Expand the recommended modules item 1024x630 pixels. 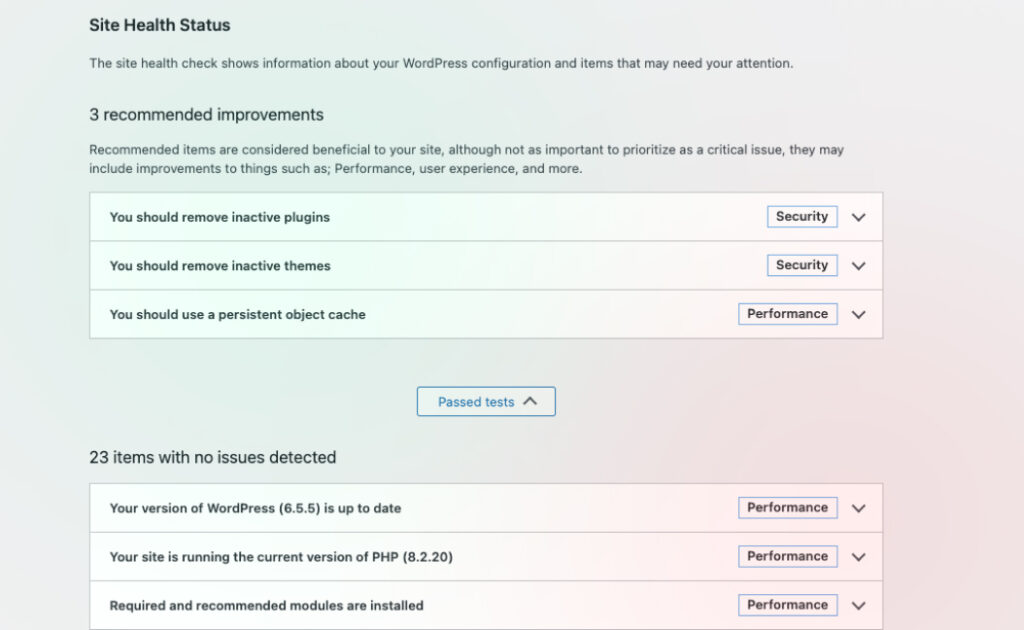(858, 605)
